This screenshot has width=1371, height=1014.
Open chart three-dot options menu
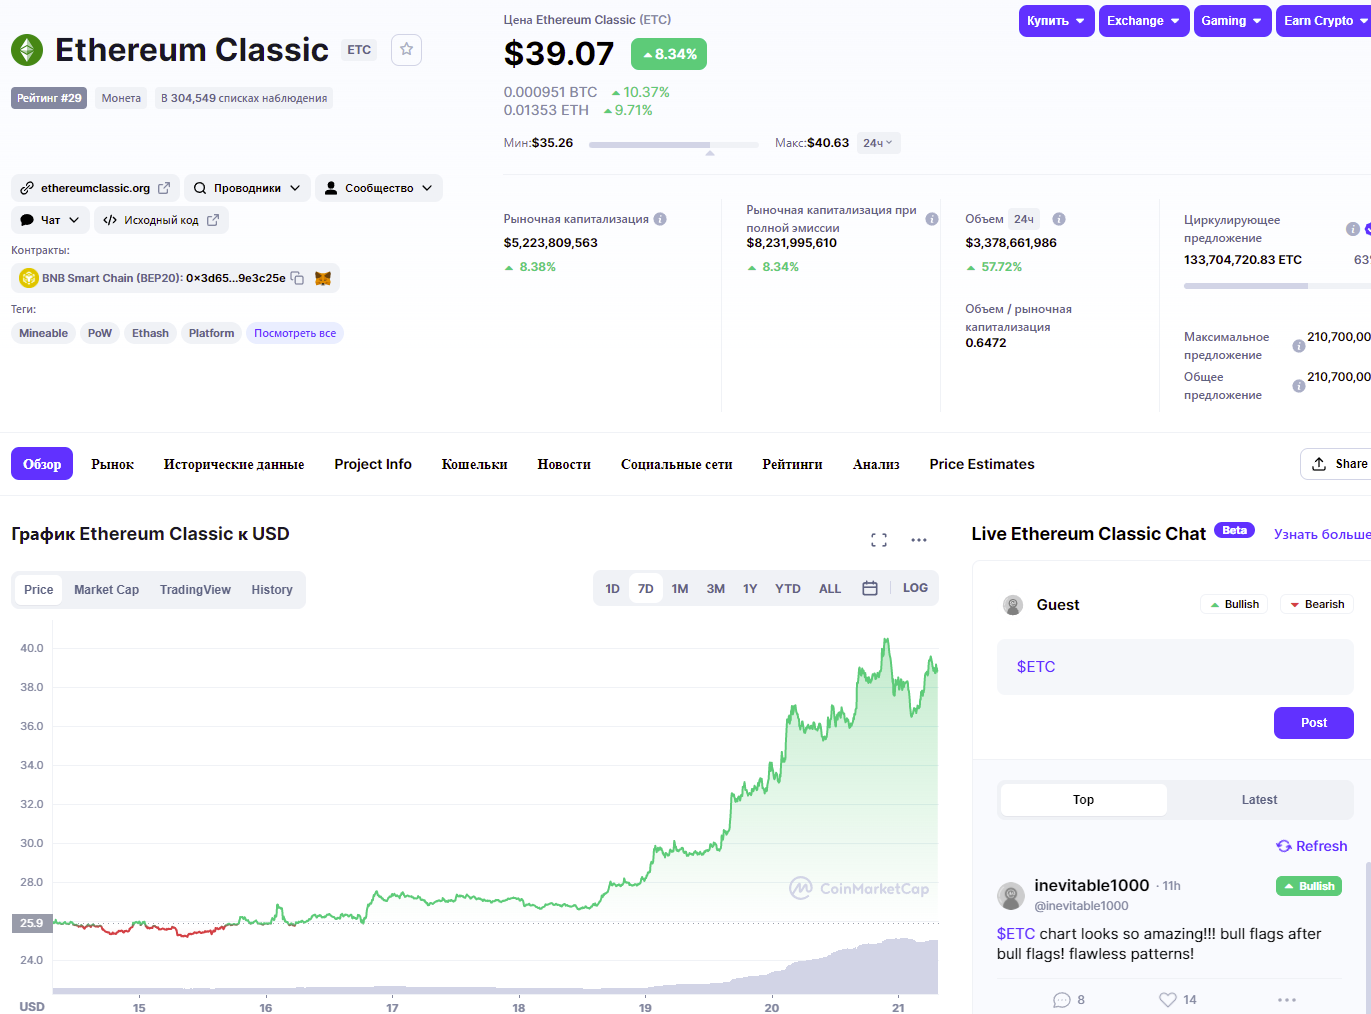pos(919,540)
